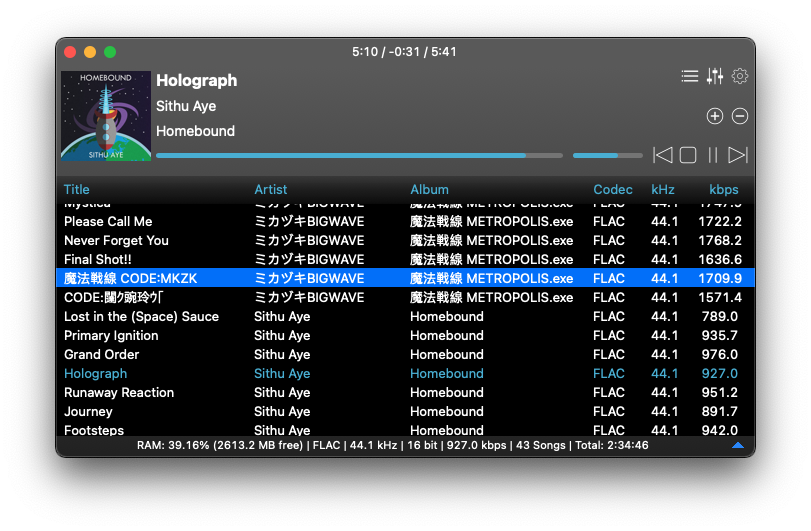Select the highlighted CODE:MKZK track
This screenshot has width=811, height=531.
[406, 278]
